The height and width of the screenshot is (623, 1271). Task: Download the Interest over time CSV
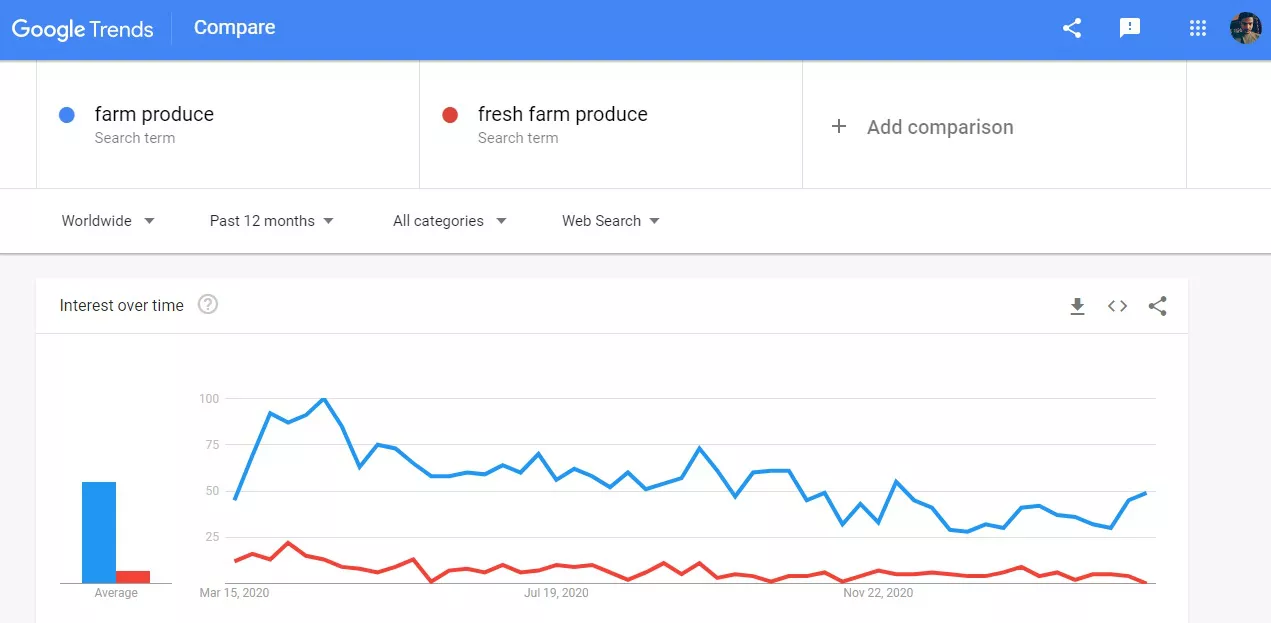[x=1077, y=306]
